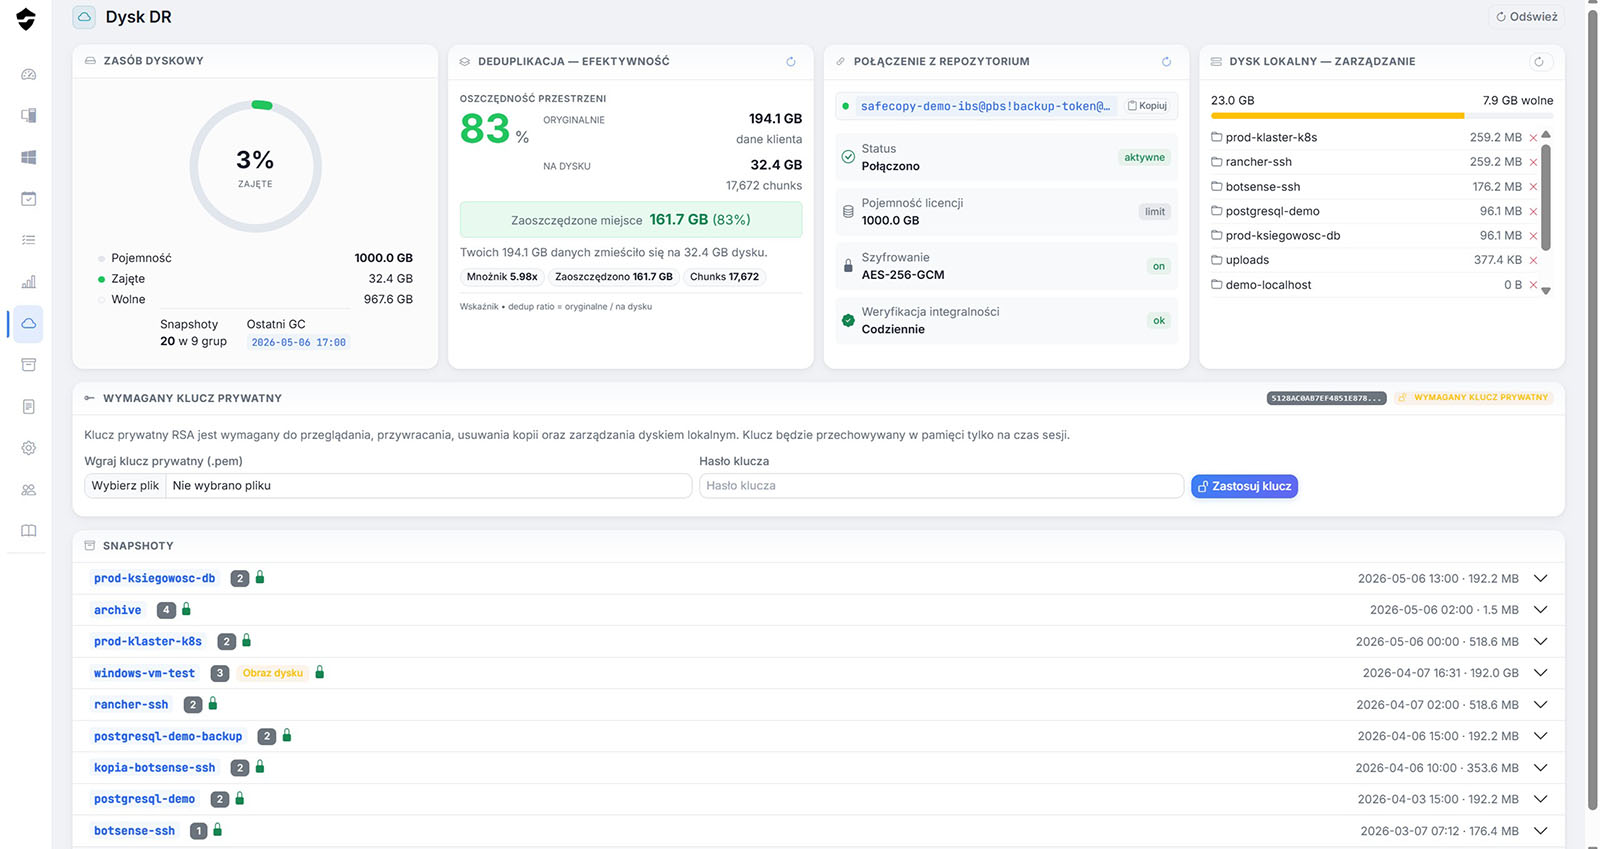Open the users sidebar icon
Screen dimensions: 1600x849
pyautogui.click(x=28, y=490)
